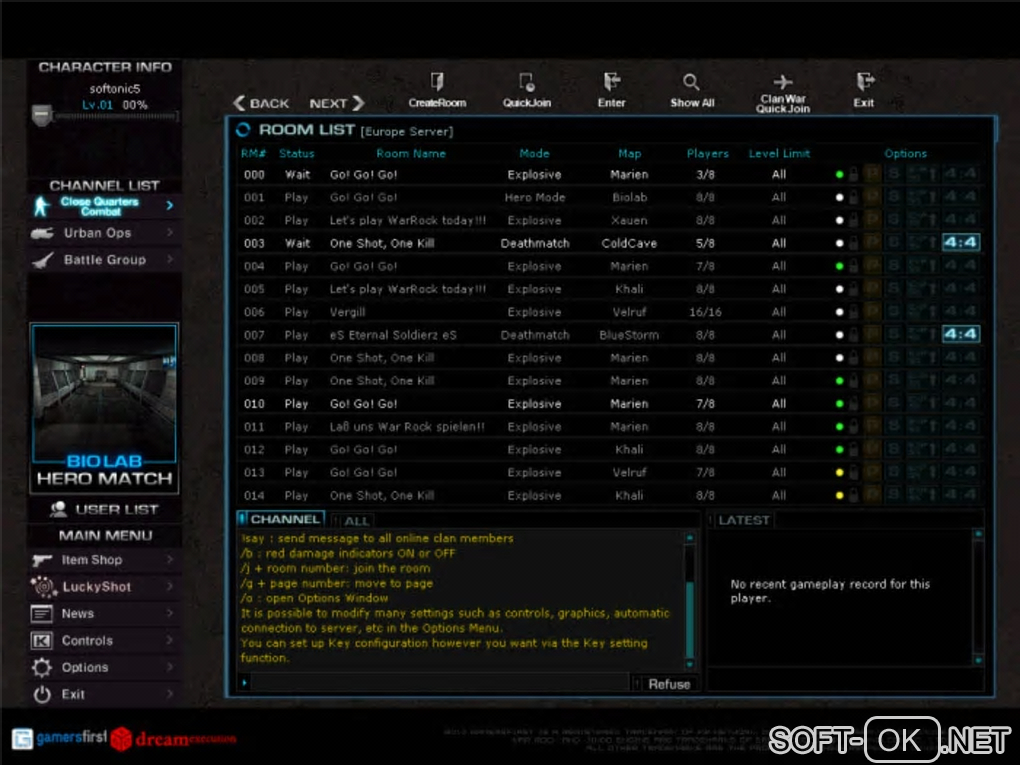Click the USER LIST person icon

pyautogui.click(x=59, y=509)
